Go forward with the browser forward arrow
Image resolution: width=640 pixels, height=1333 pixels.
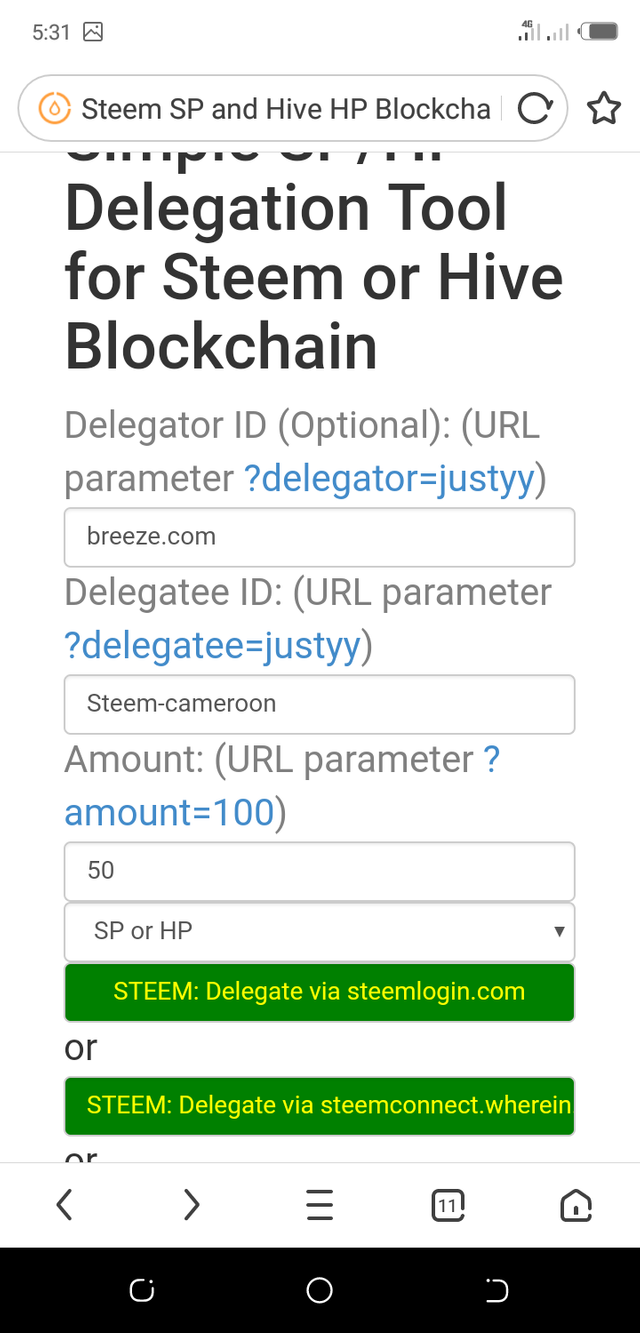coord(191,1205)
